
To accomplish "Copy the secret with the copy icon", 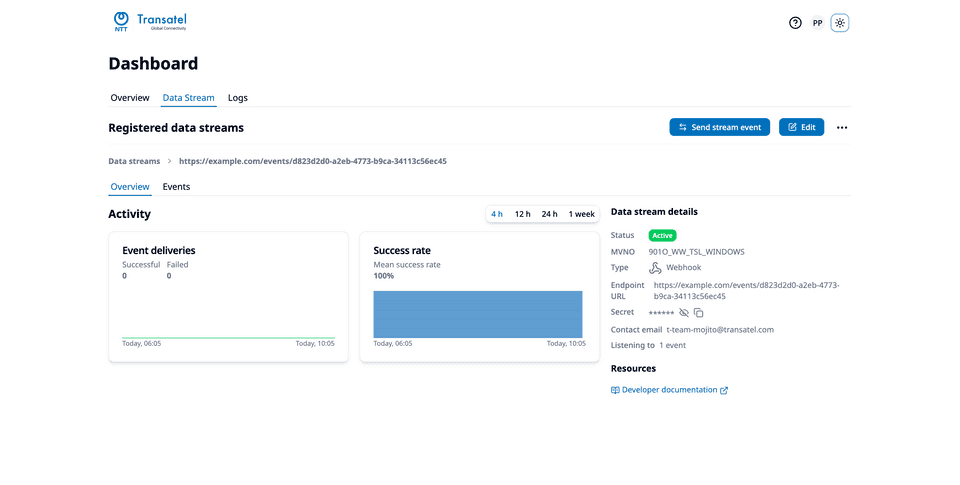I will tap(699, 313).
